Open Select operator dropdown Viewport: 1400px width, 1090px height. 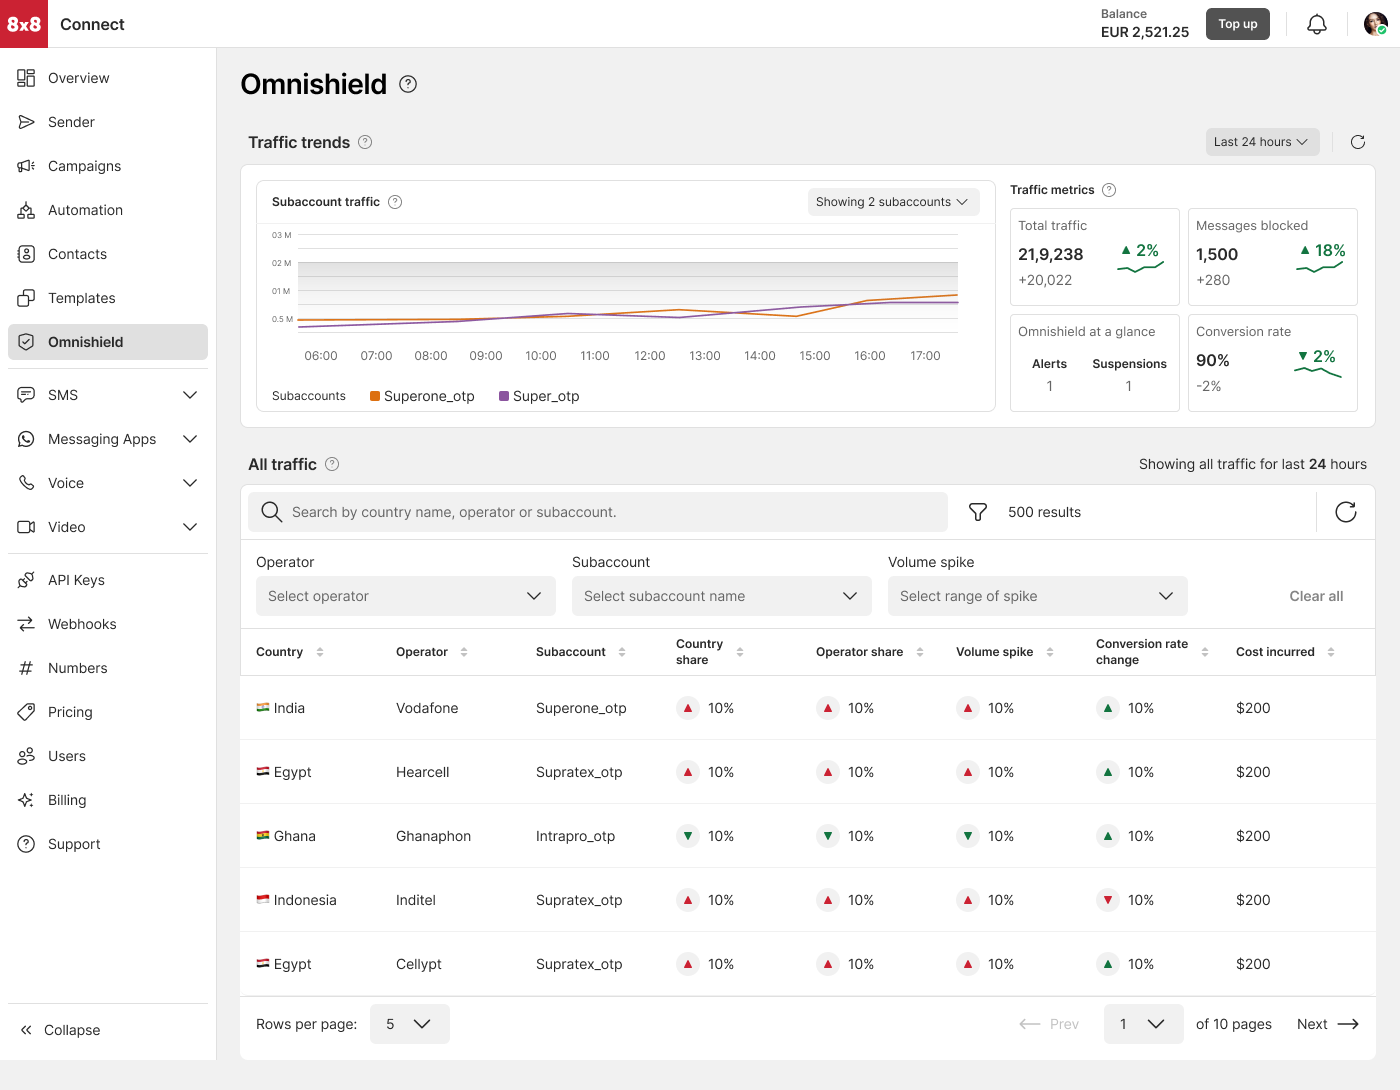coord(406,596)
